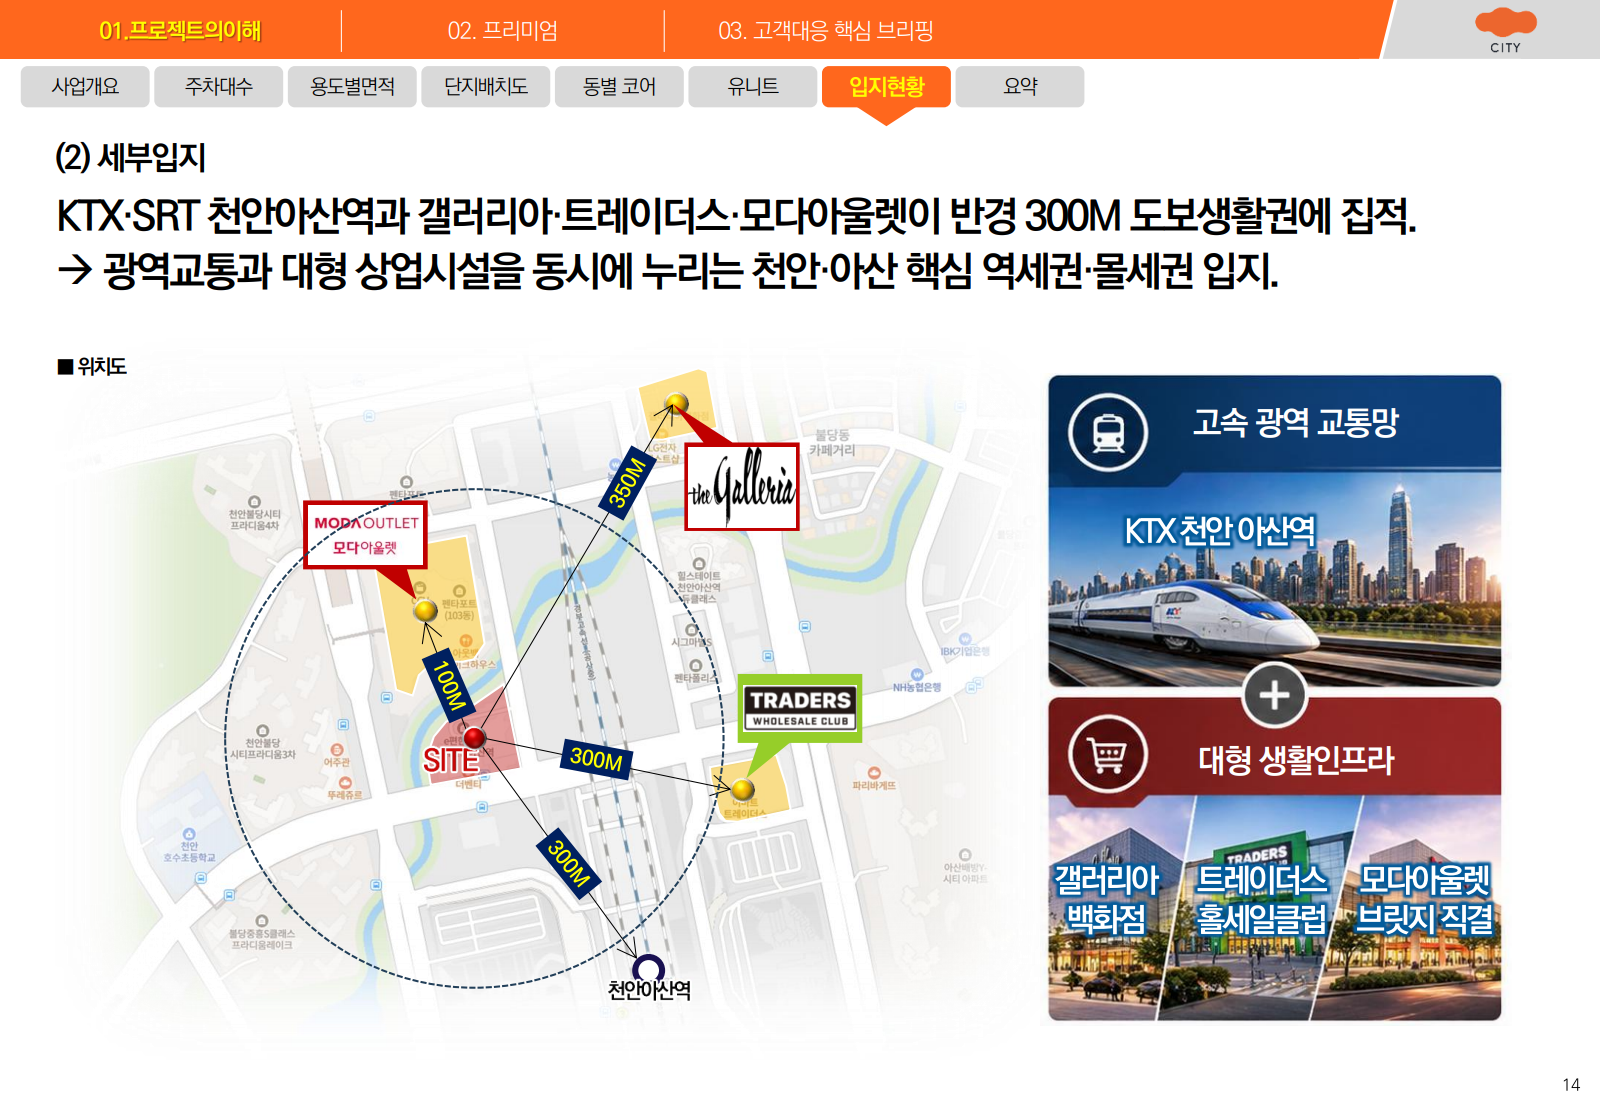Click the yellow marker under Moda Outlet
This screenshot has width=1600, height=1108.
(425, 610)
